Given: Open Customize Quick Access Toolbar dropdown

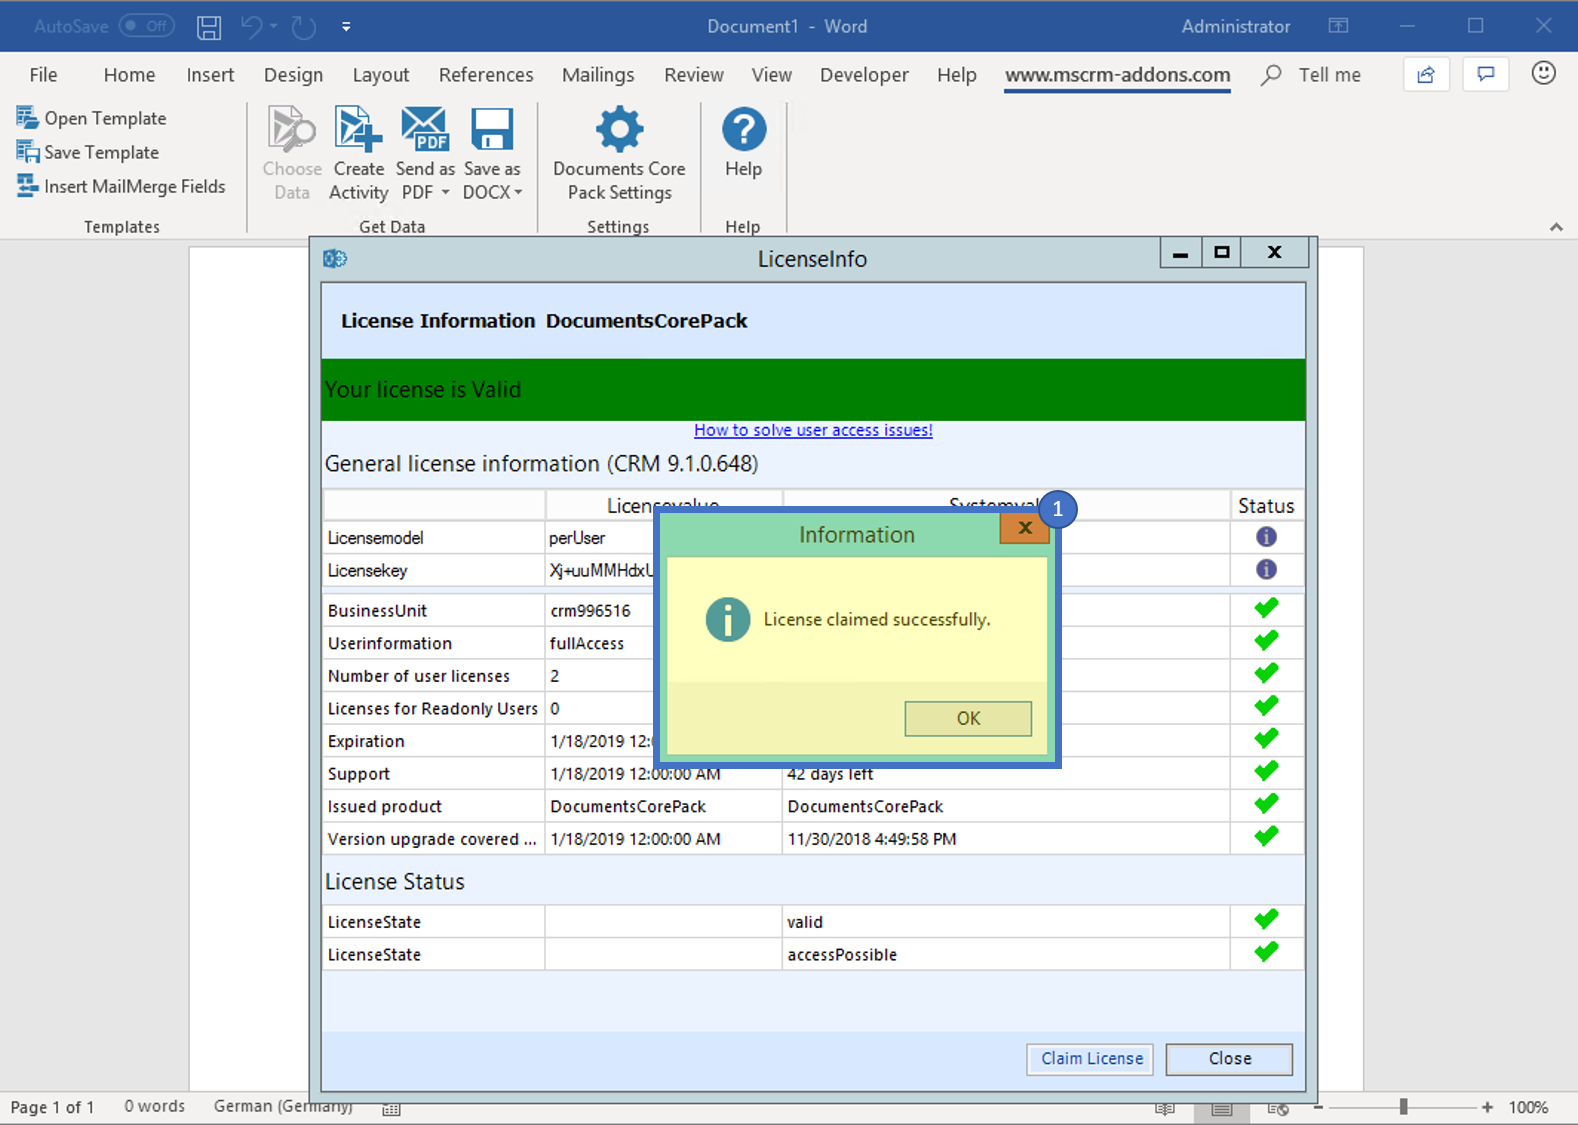Looking at the screenshot, I should pyautogui.click(x=346, y=27).
